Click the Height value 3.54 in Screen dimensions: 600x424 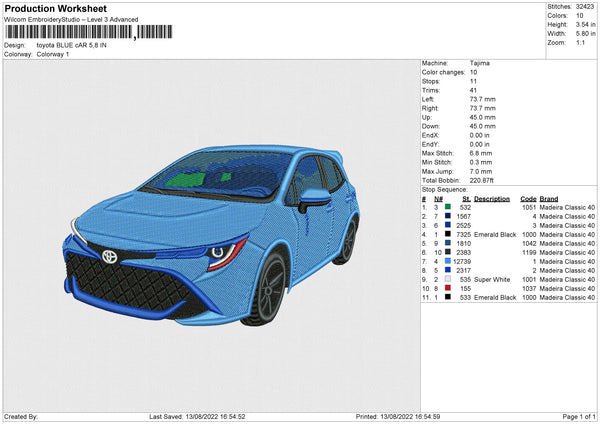[585, 24]
